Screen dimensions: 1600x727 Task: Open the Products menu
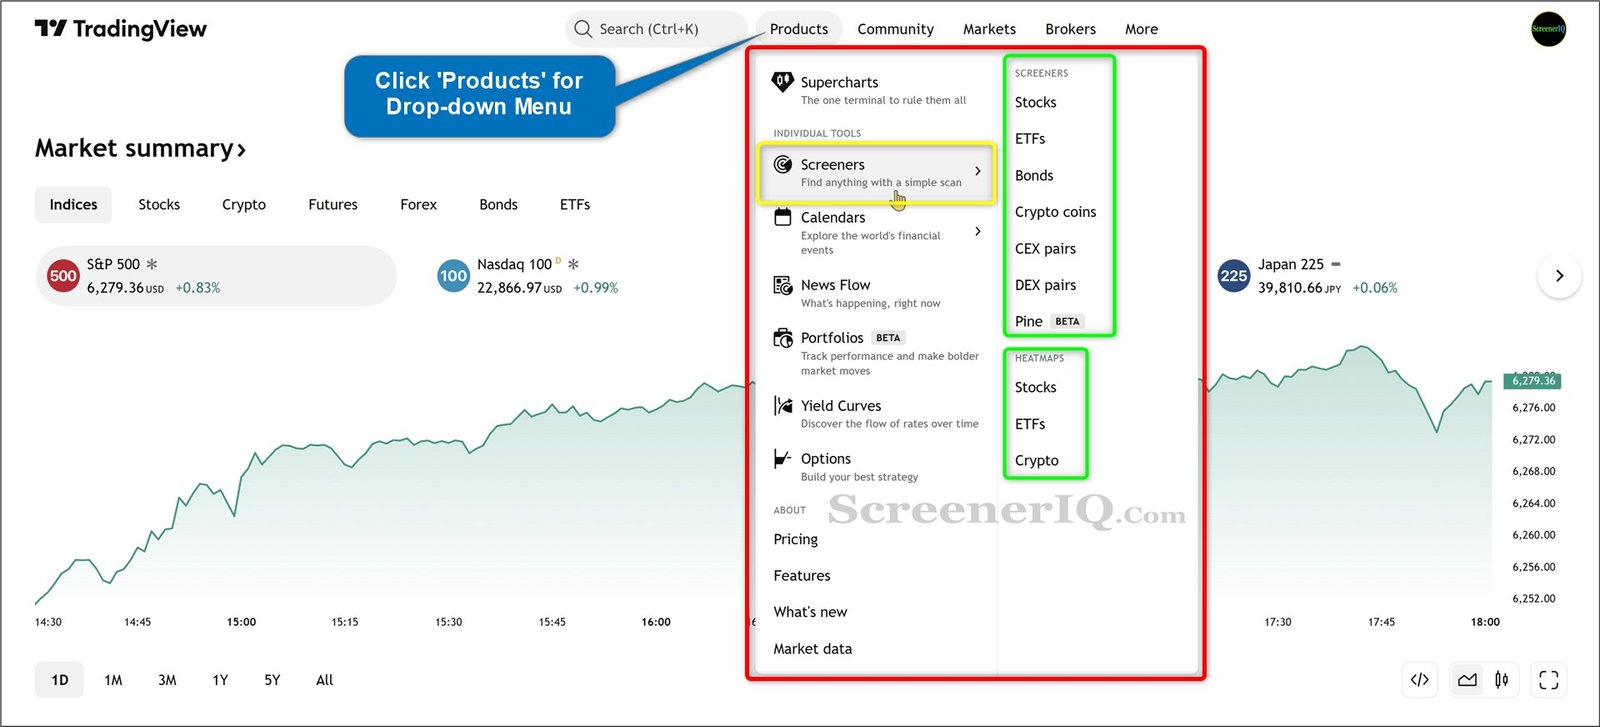pos(799,29)
